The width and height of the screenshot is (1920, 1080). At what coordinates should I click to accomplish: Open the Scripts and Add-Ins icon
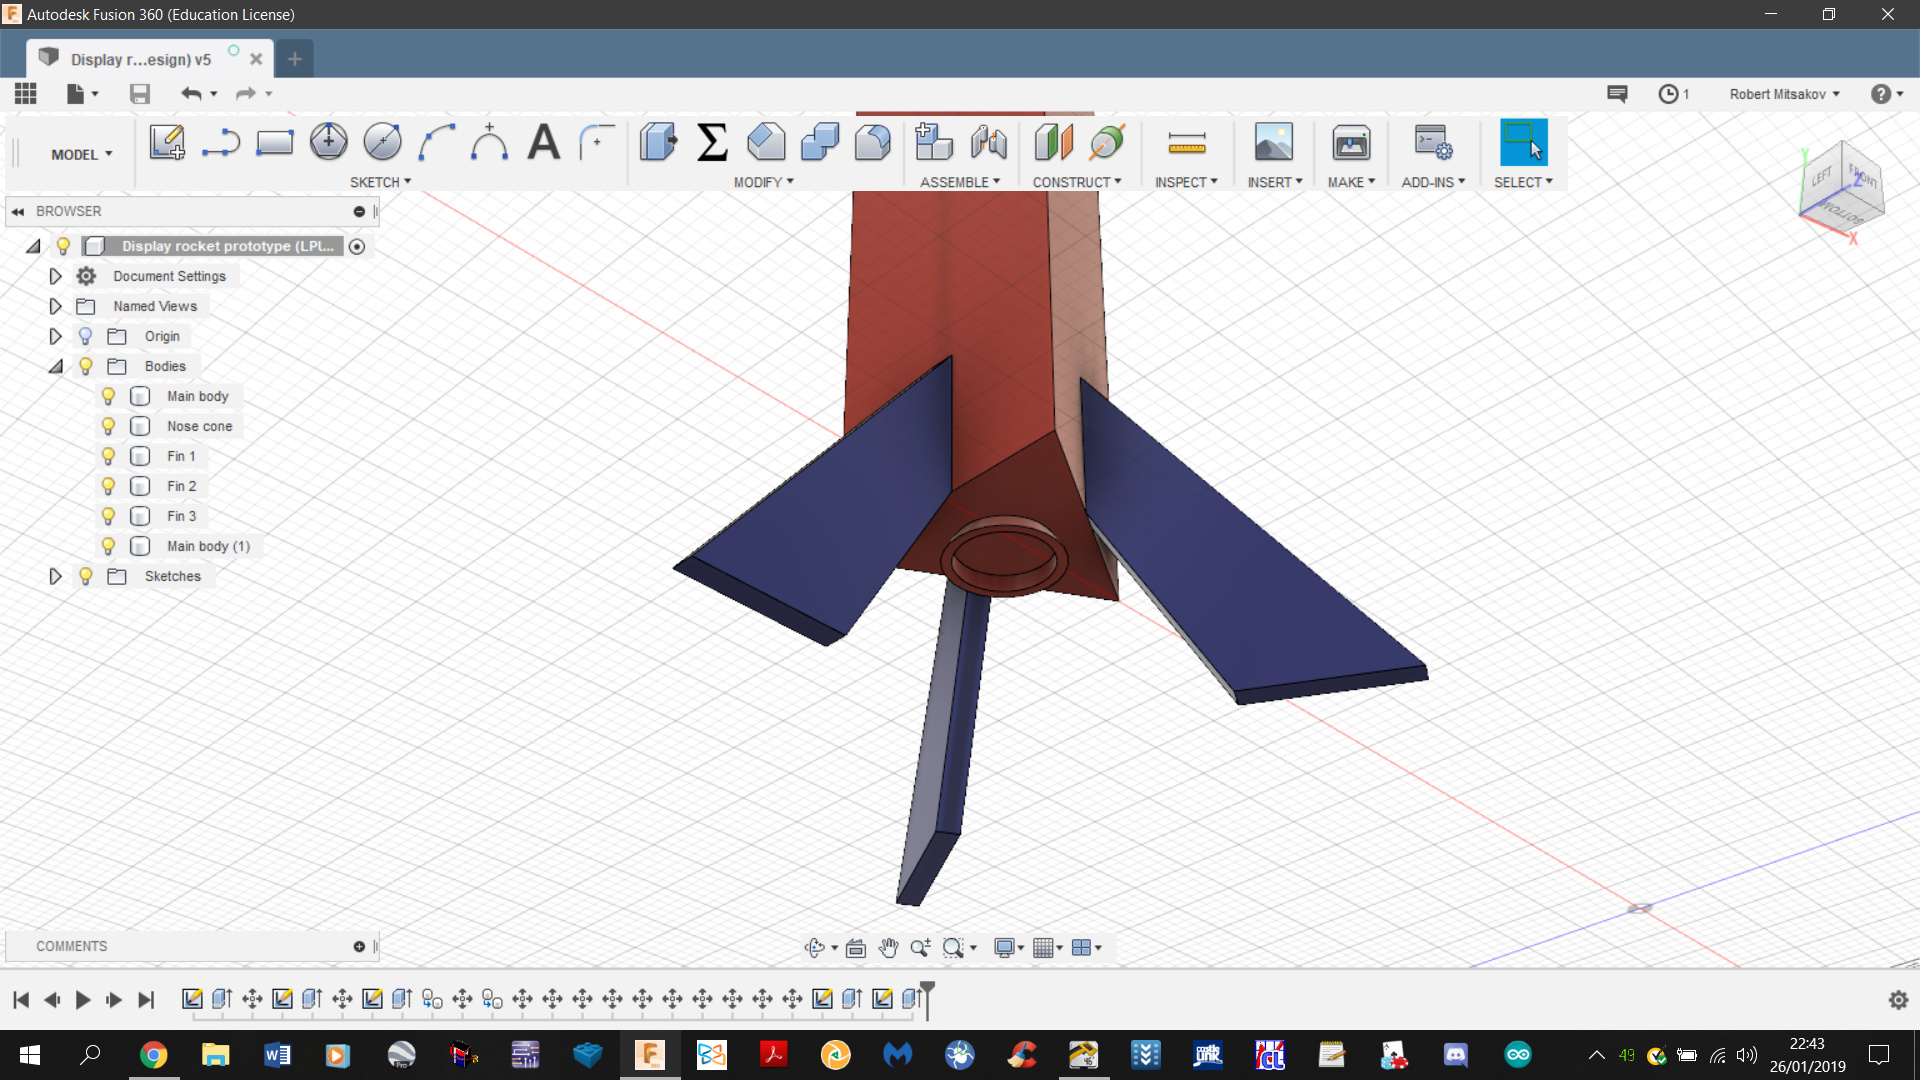coord(1433,142)
